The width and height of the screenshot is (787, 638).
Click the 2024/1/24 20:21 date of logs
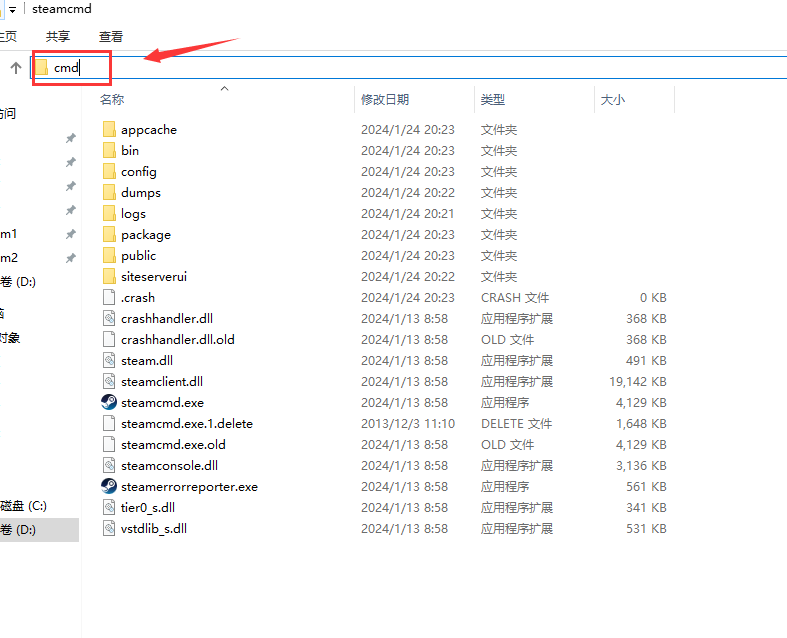tap(408, 213)
